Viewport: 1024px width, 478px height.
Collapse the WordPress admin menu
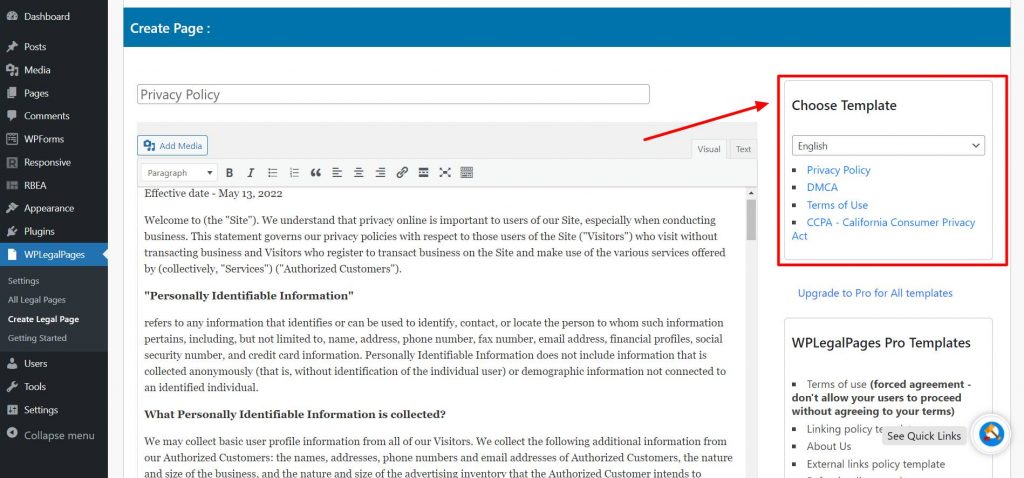[59, 435]
